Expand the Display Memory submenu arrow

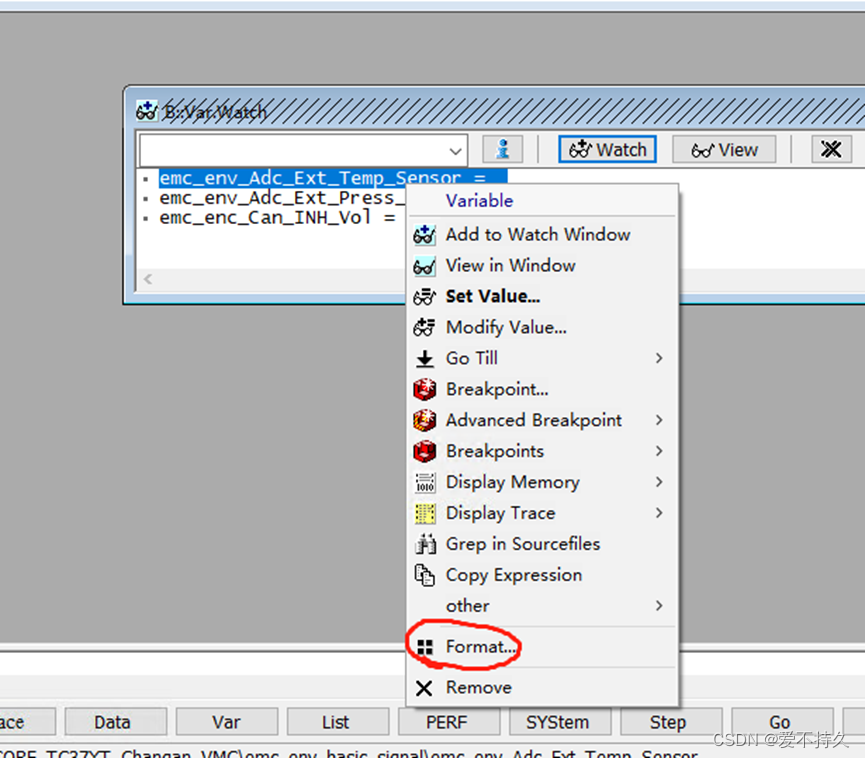pyautogui.click(x=659, y=482)
